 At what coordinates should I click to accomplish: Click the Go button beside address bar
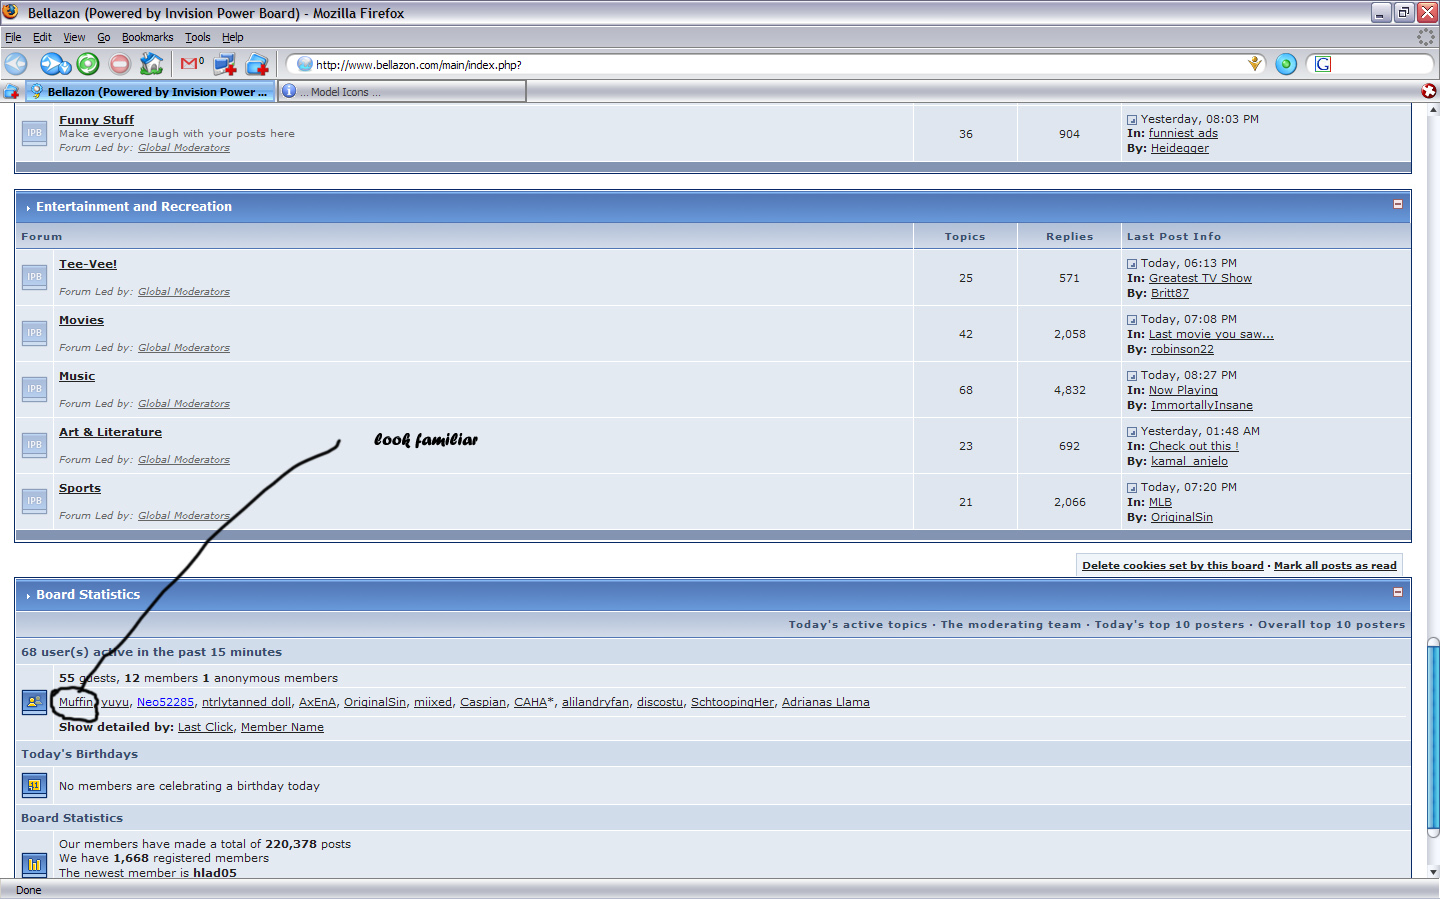coord(1286,64)
